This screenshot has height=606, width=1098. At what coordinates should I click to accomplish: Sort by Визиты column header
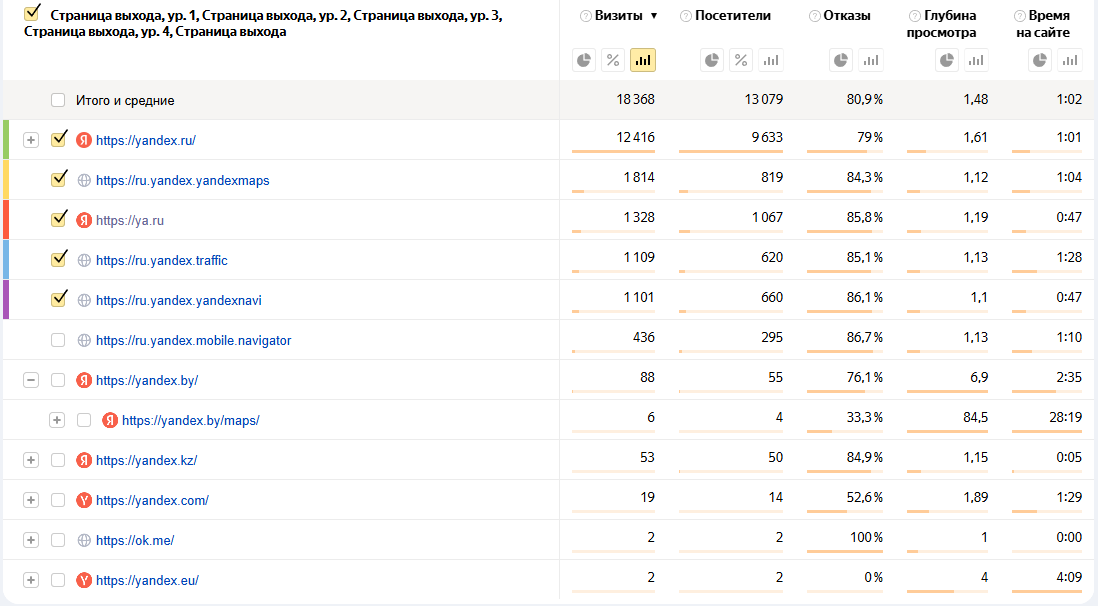point(618,15)
